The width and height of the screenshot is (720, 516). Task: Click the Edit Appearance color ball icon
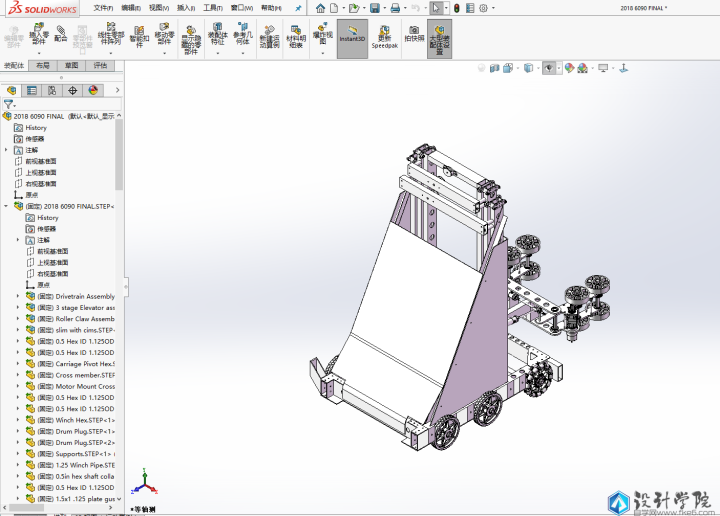click(569, 69)
